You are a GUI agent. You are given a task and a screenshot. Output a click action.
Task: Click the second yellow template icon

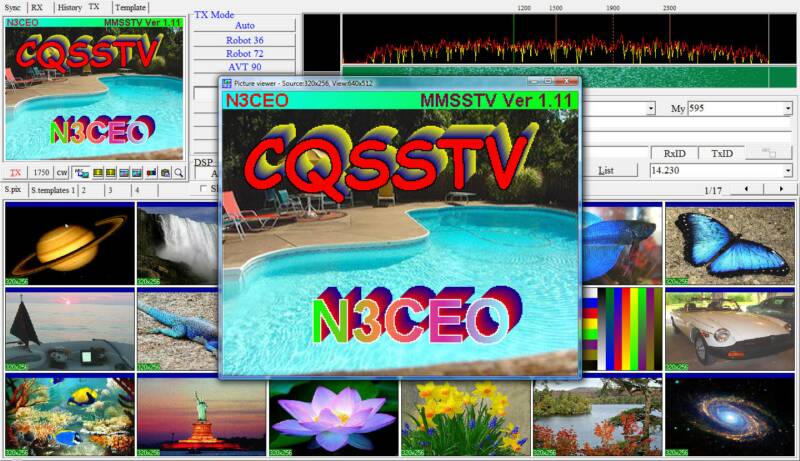[110, 173]
